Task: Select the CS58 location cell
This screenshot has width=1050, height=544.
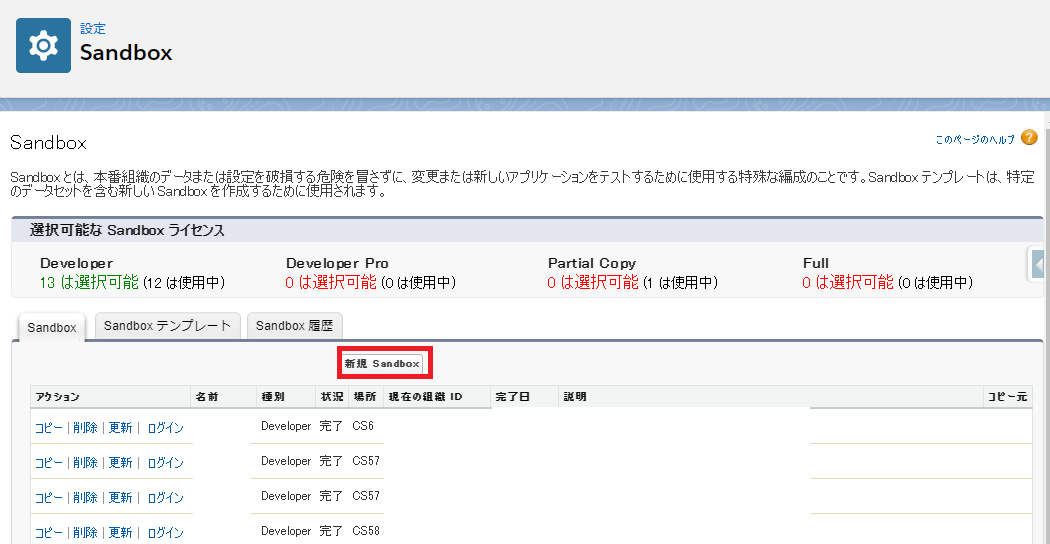Action: [x=366, y=531]
